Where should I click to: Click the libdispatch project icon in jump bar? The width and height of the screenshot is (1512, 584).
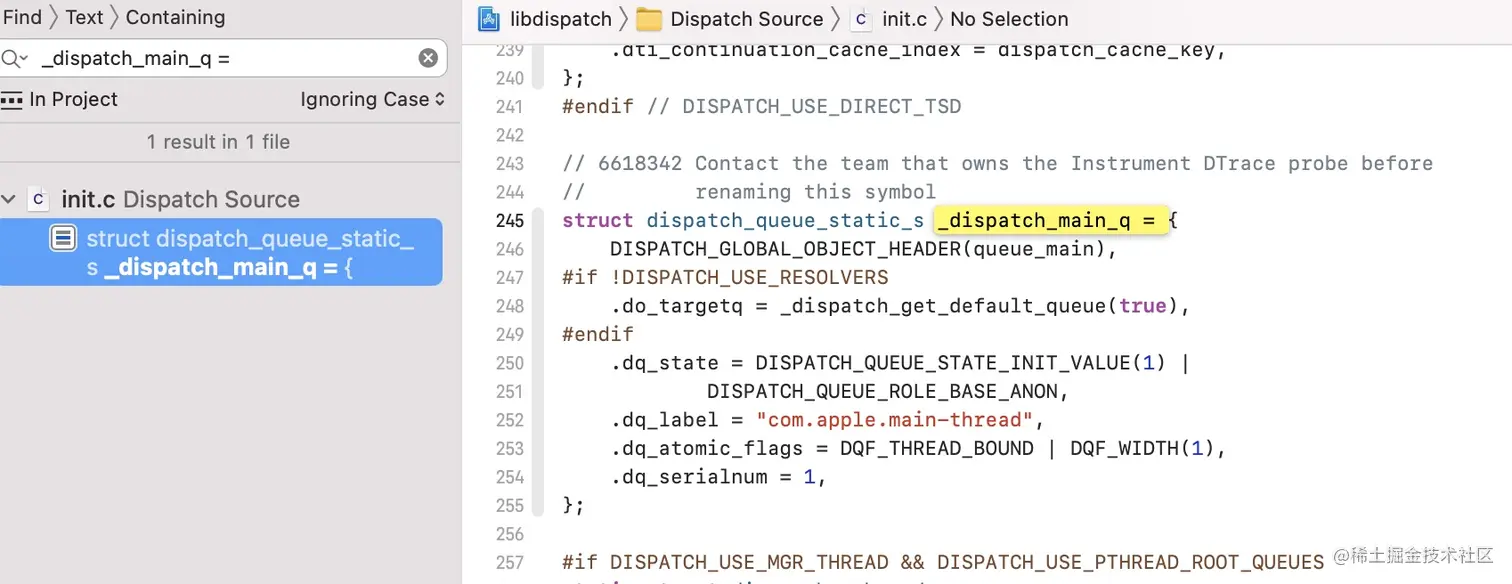(487, 19)
